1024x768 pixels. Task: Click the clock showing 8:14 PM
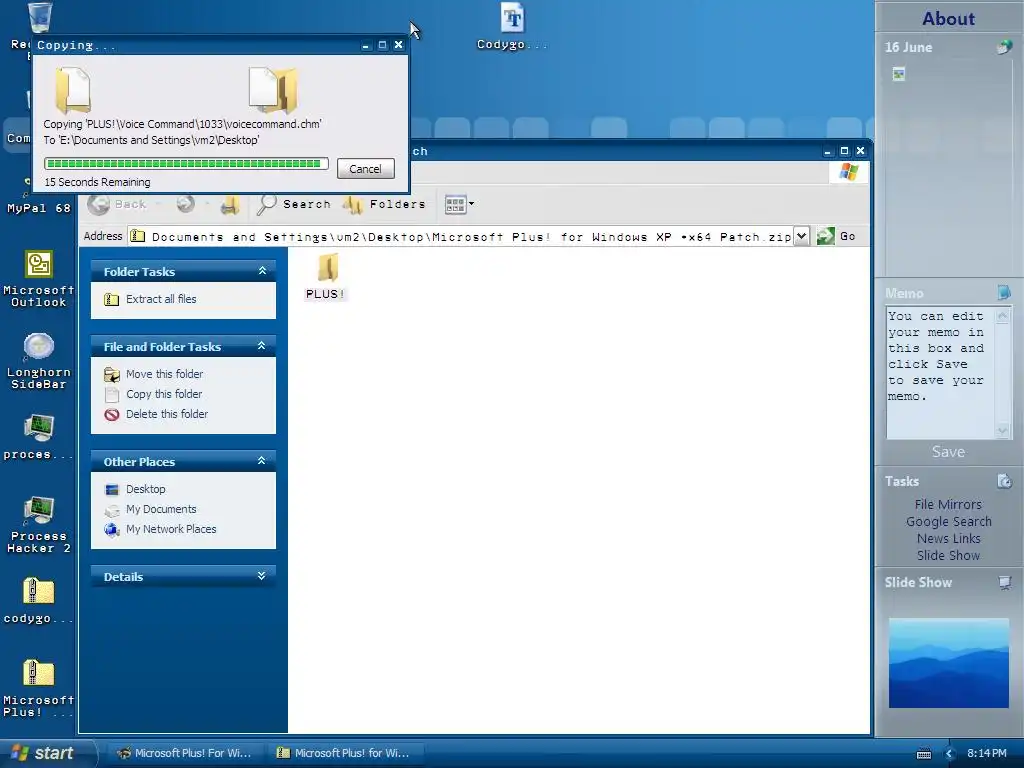point(986,754)
